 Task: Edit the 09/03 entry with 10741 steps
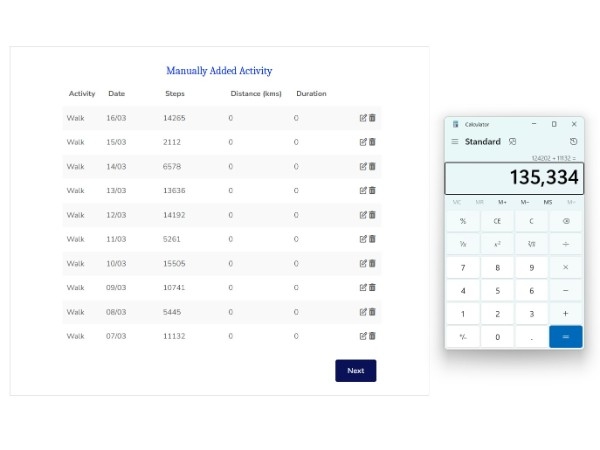pos(363,287)
